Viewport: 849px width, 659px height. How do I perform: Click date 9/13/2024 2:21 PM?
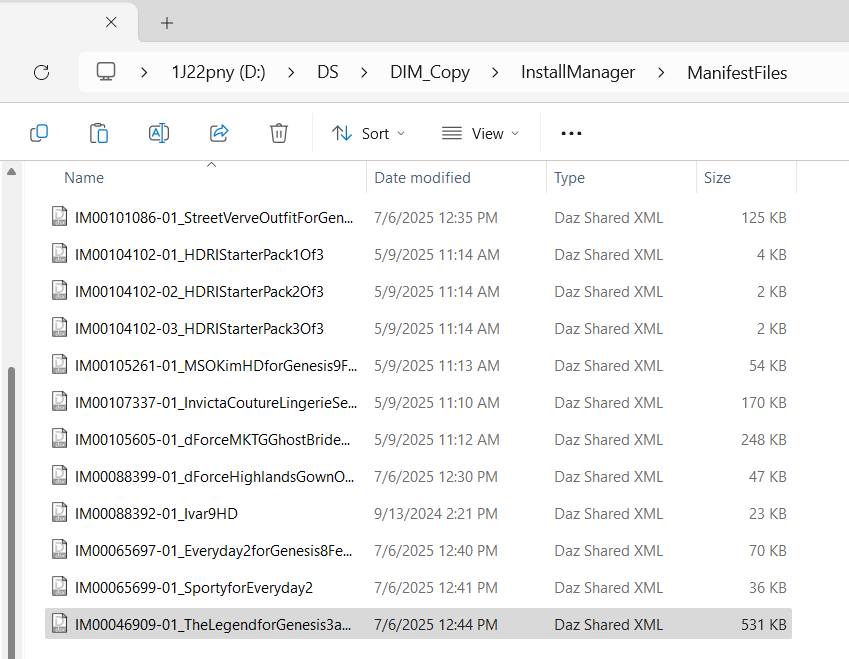tap(435, 513)
